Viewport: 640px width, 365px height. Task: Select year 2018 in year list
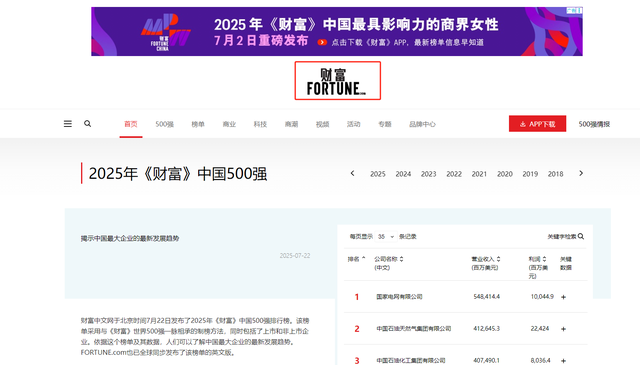(556, 174)
